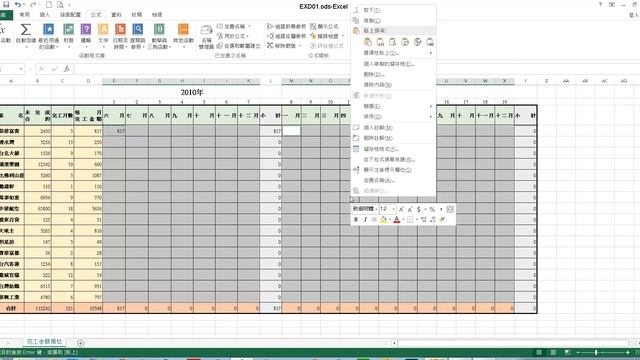Choose Clear Contents (清除內容) in context menu
Screen dimensions: 640x360
tap(393, 84)
